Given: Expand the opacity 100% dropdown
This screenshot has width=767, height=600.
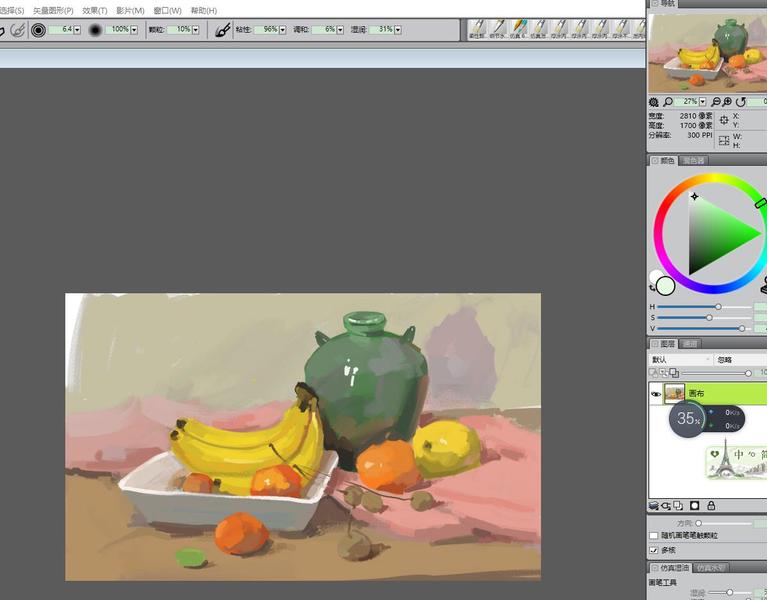Looking at the screenshot, I should [x=134, y=30].
